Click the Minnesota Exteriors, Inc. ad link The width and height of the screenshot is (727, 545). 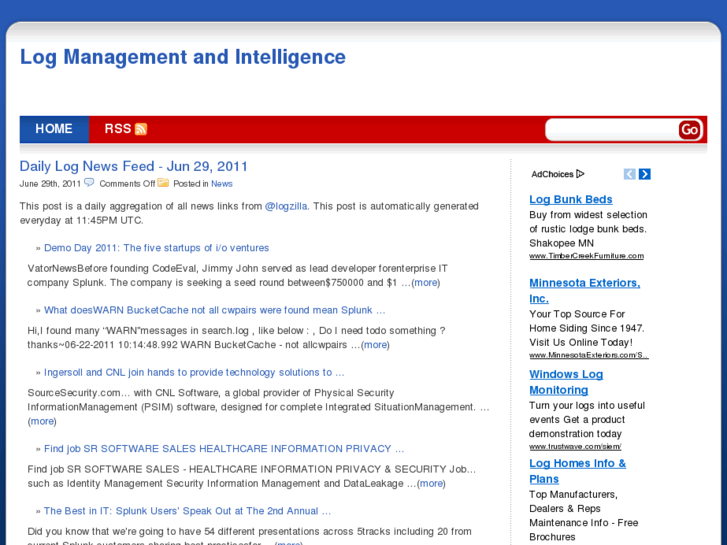585,291
